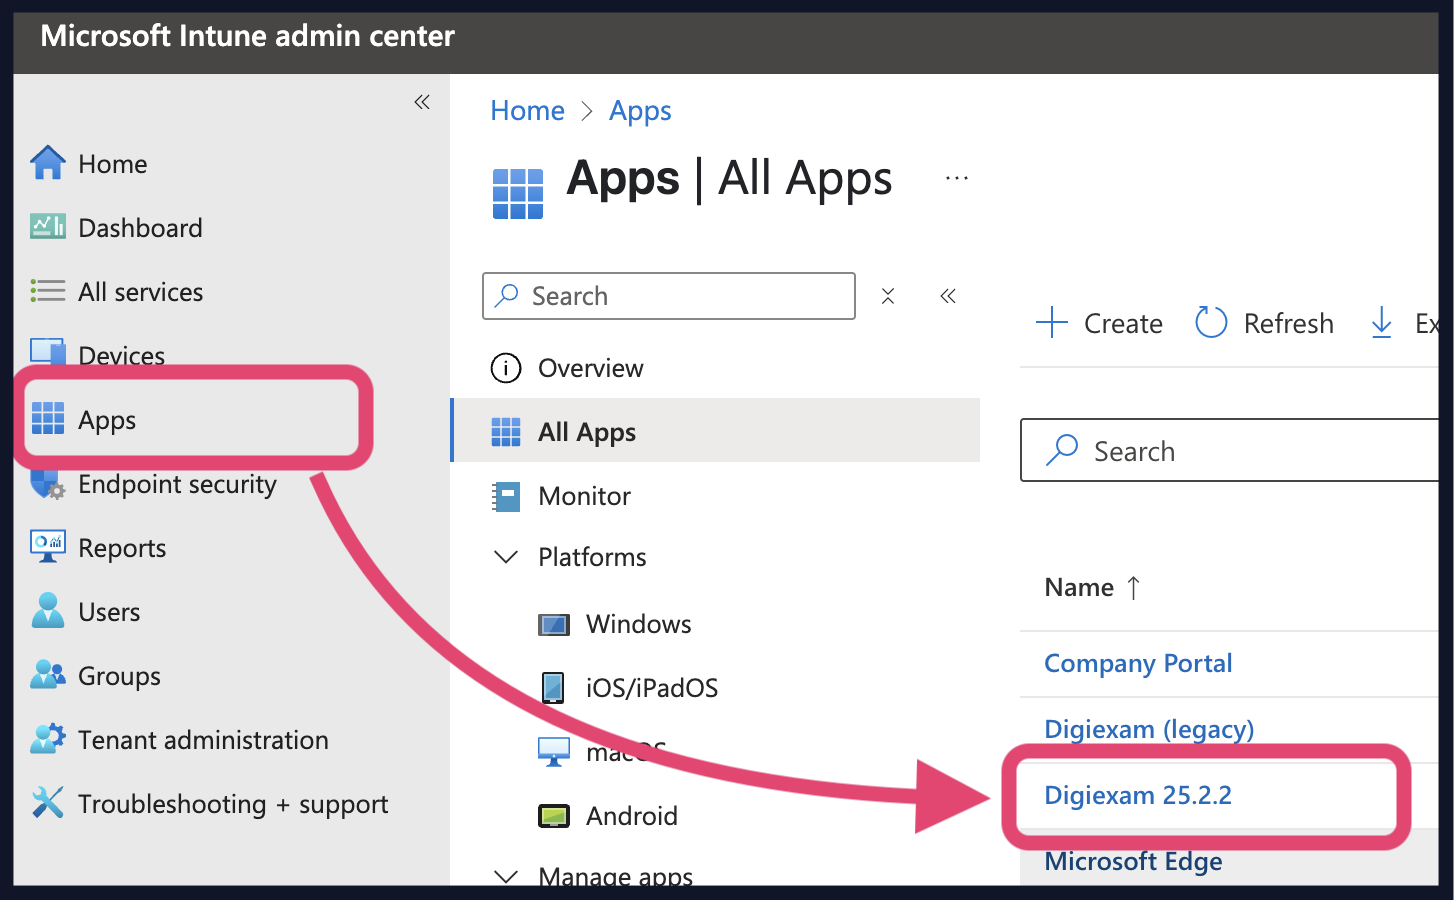Collapse the Platforms section chevron
Viewport: 1456px width, 900px height.
(x=507, y=557)
